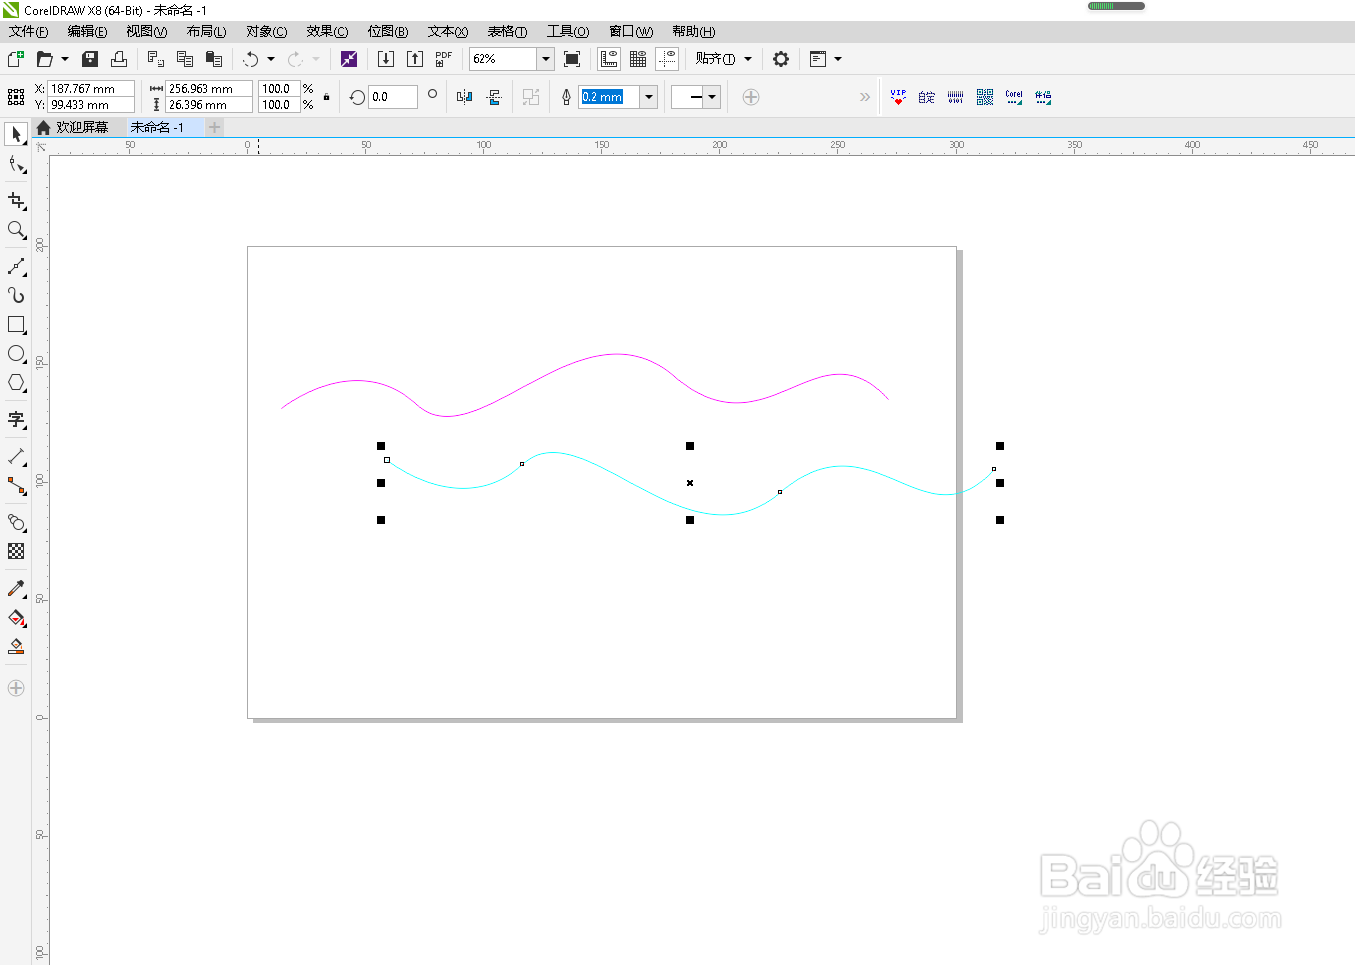Click the Print icon
This screenshot has width=1355, height=965.
[x=119, y=59]
